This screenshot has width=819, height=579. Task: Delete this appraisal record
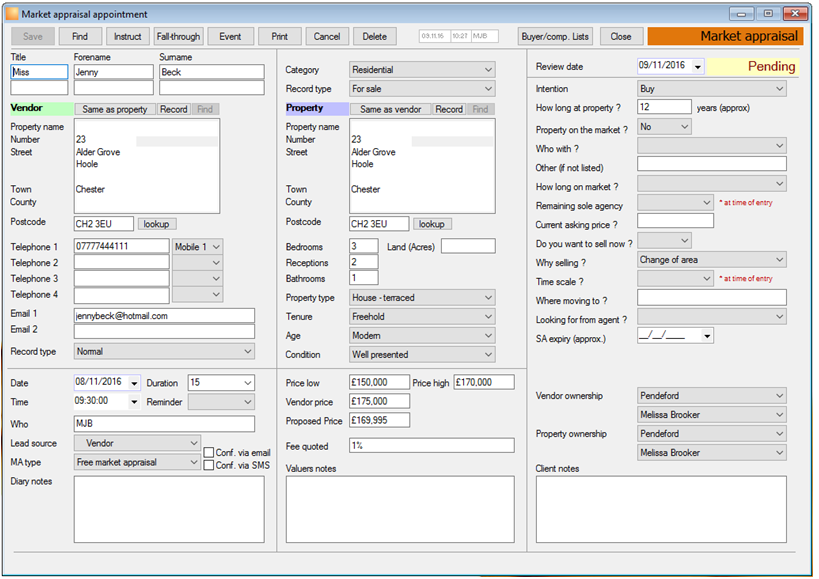[375, 37]
